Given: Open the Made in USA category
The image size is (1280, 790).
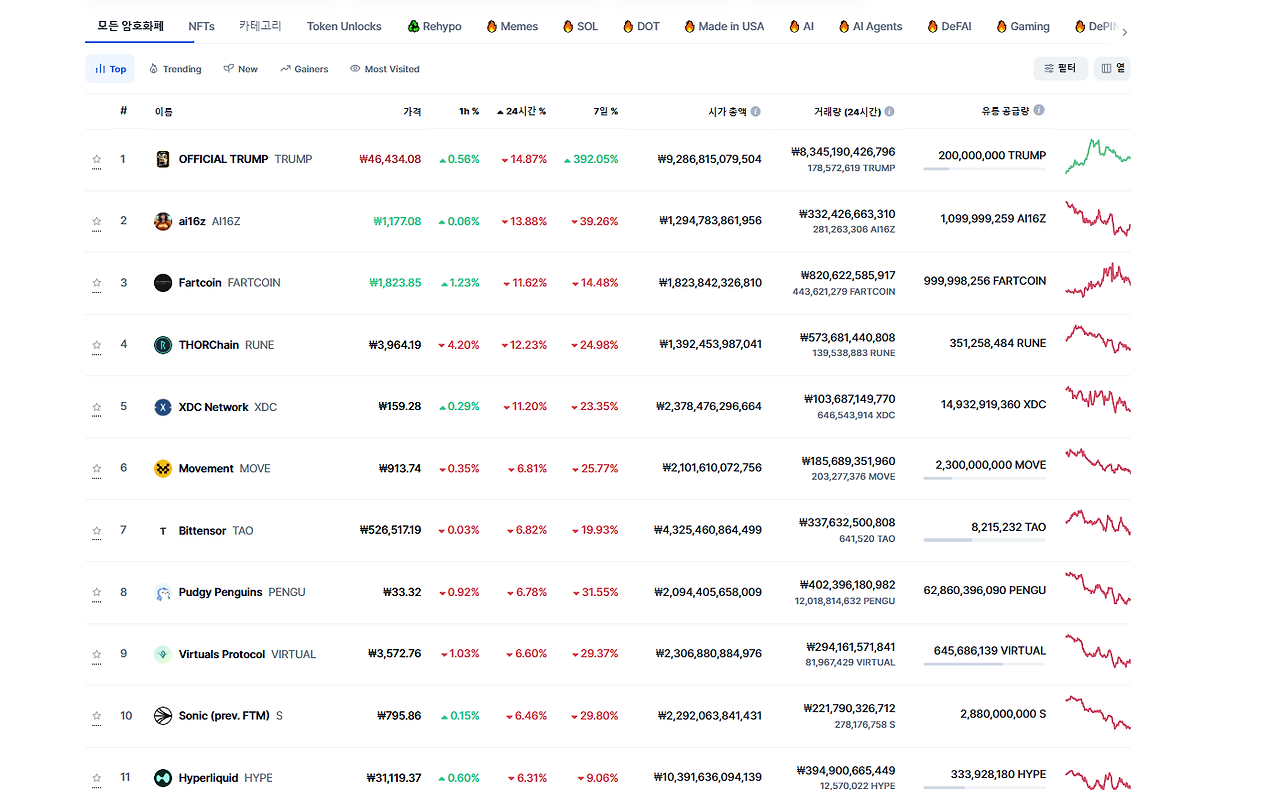Looking at the screenshot, I should point(724,26).
